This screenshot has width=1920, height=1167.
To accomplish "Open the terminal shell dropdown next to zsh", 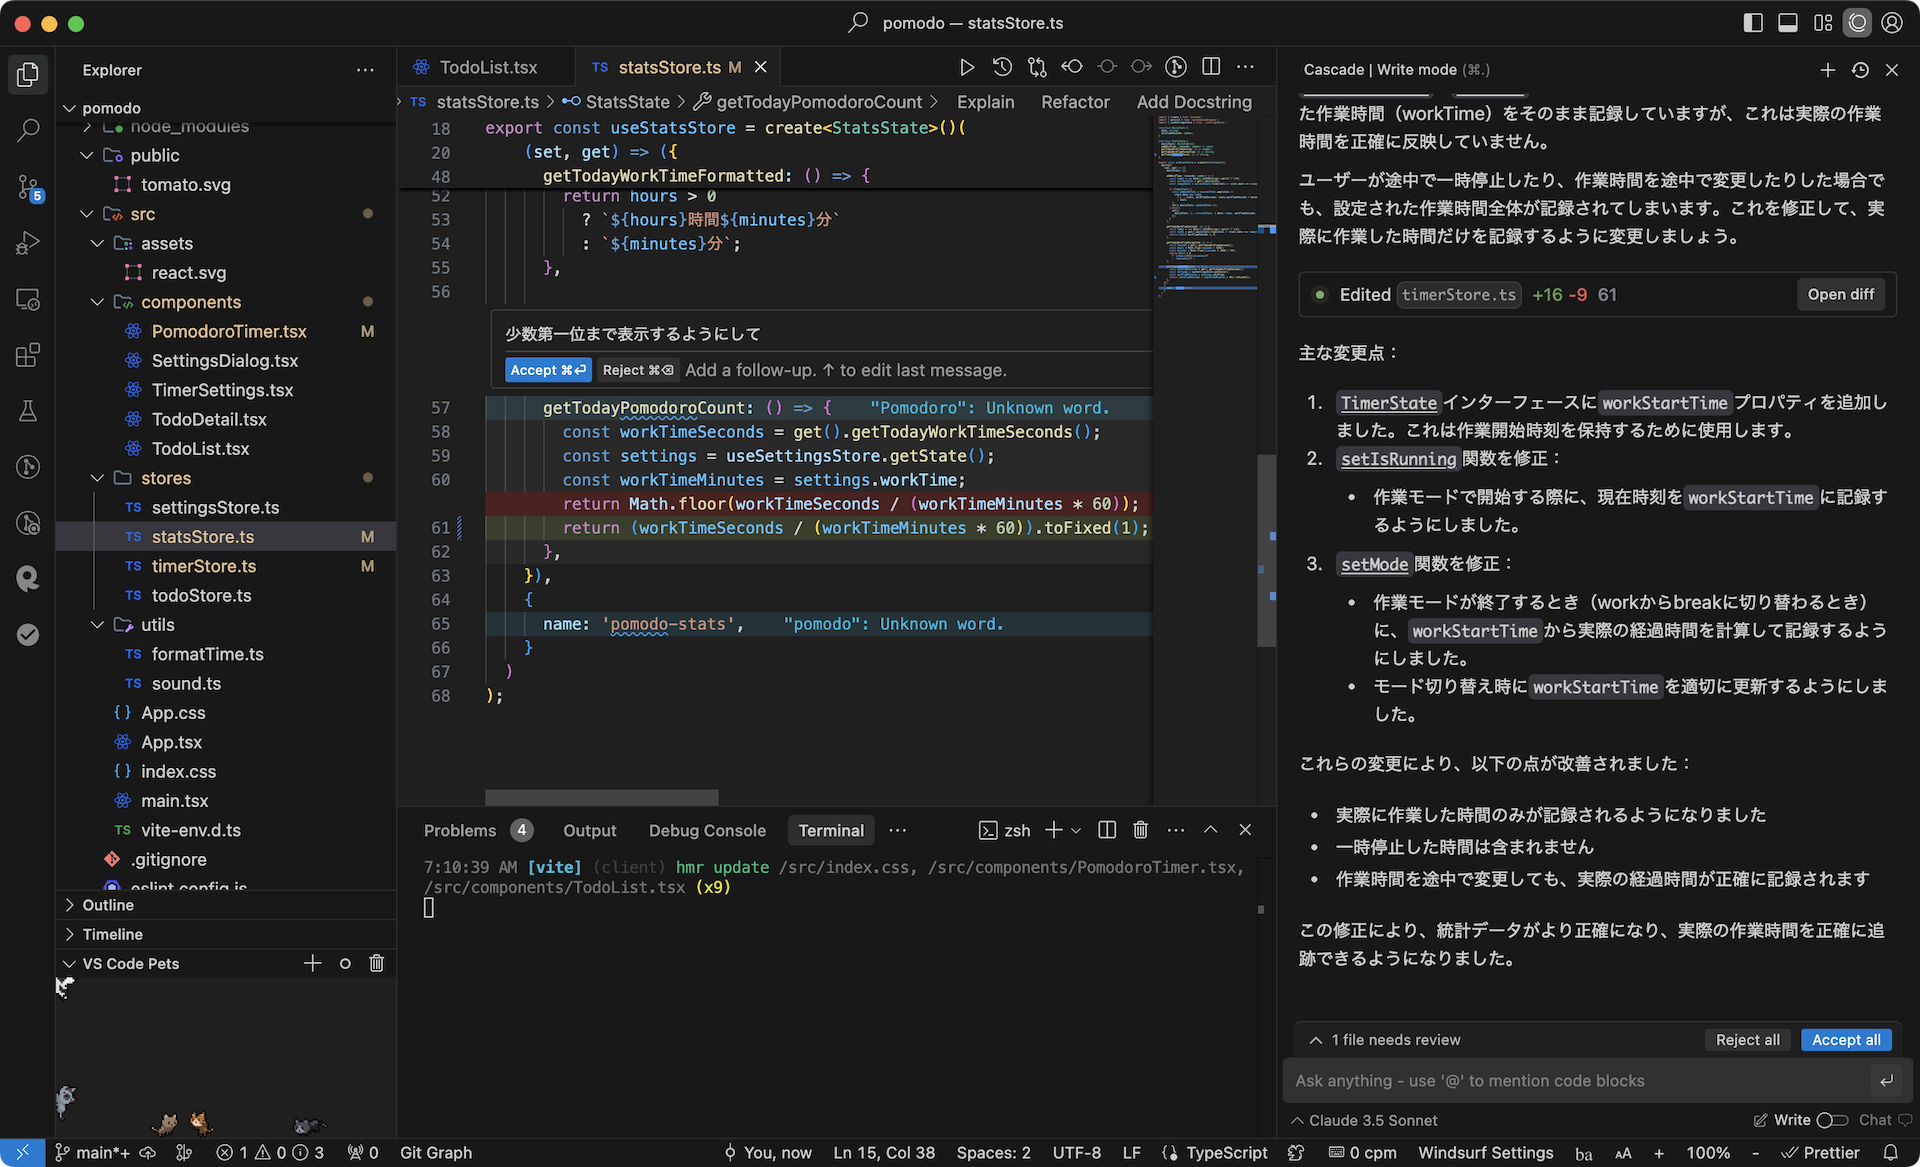I will click(x=1075, y=830).
